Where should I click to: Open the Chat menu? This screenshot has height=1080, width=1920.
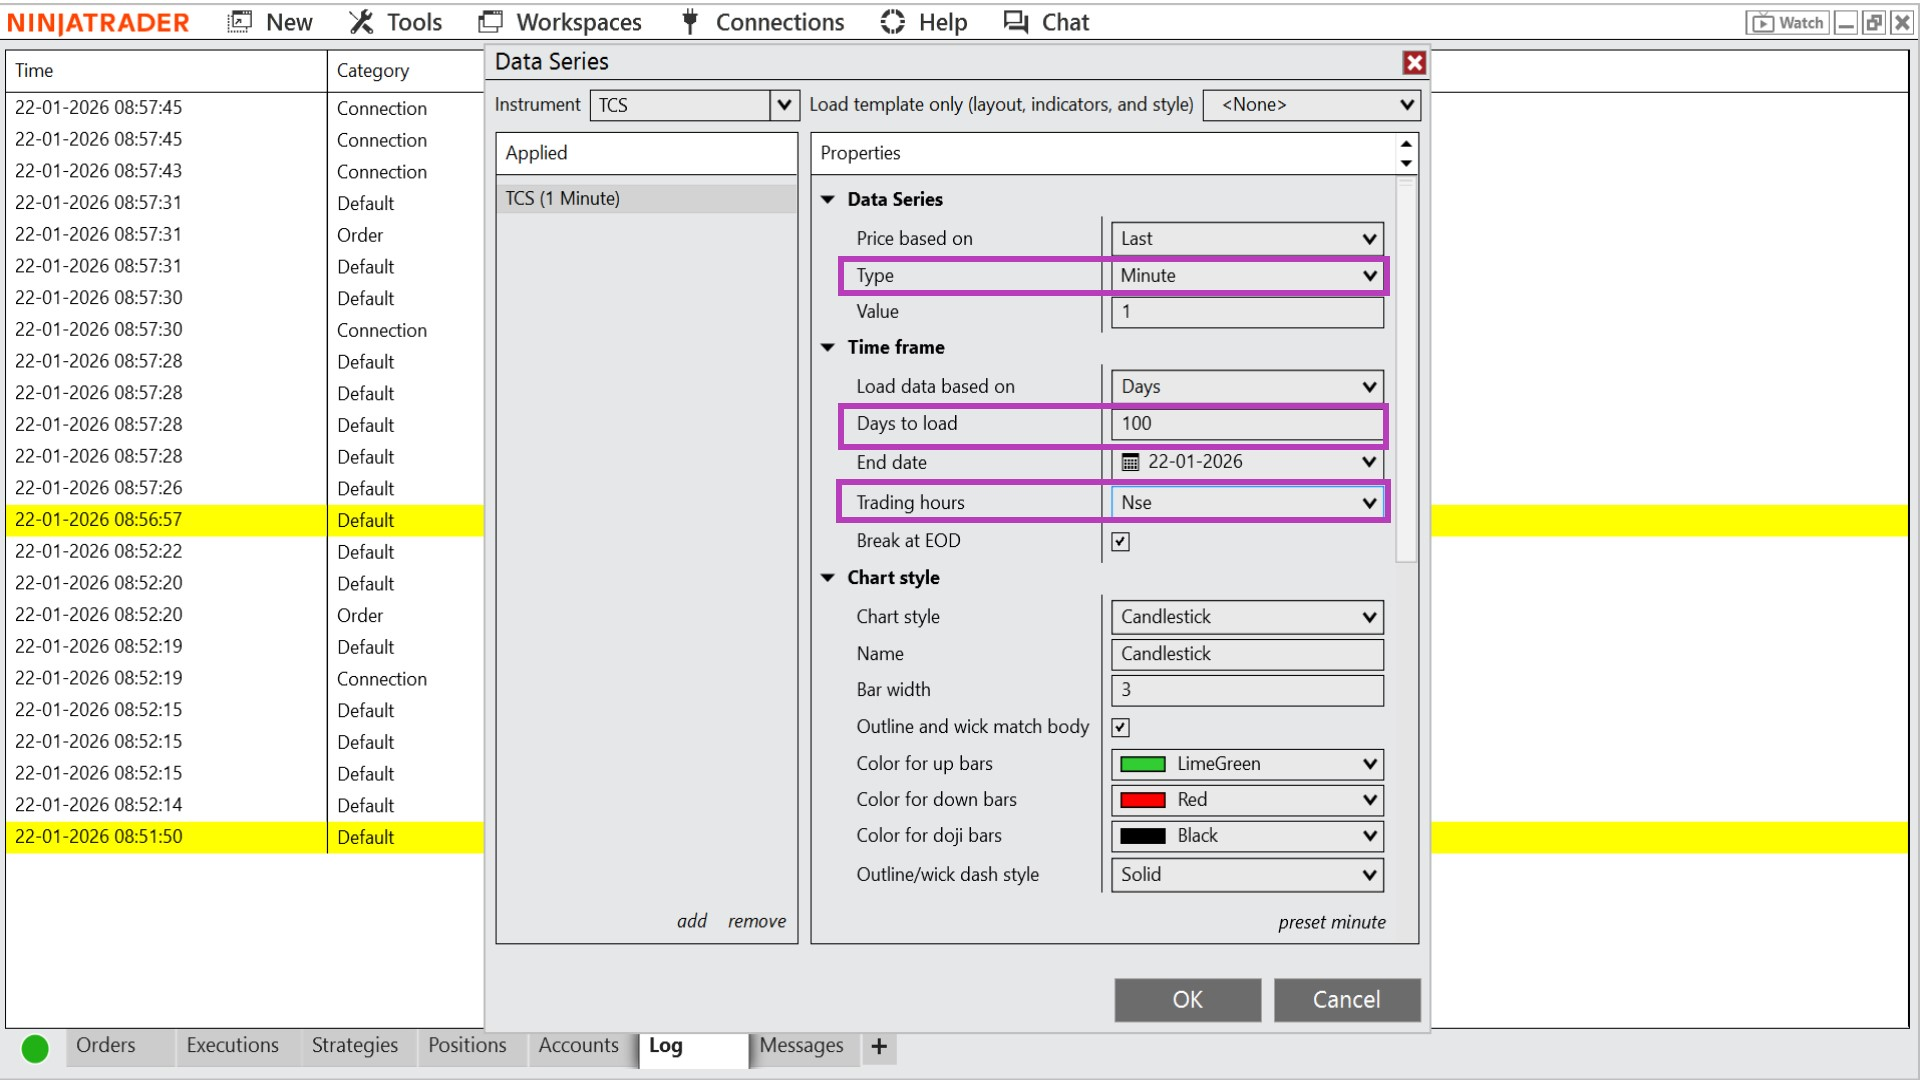click(1046, 22)
